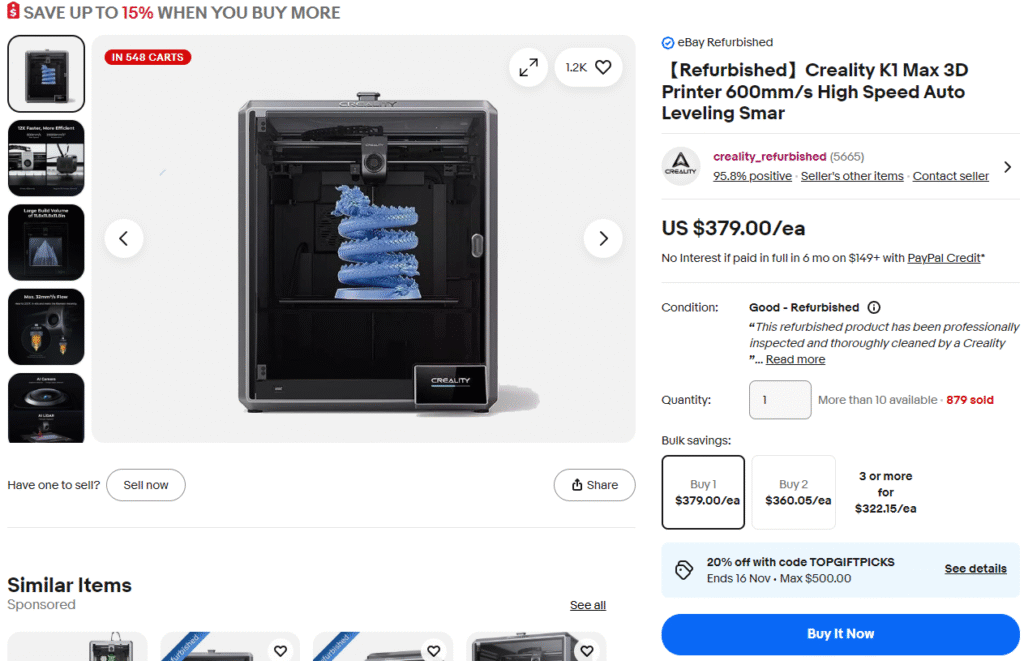Image resolution: width=1024 pixels, height=661 pixels.
Task: Click the Quantity input field
Action: 780,400
